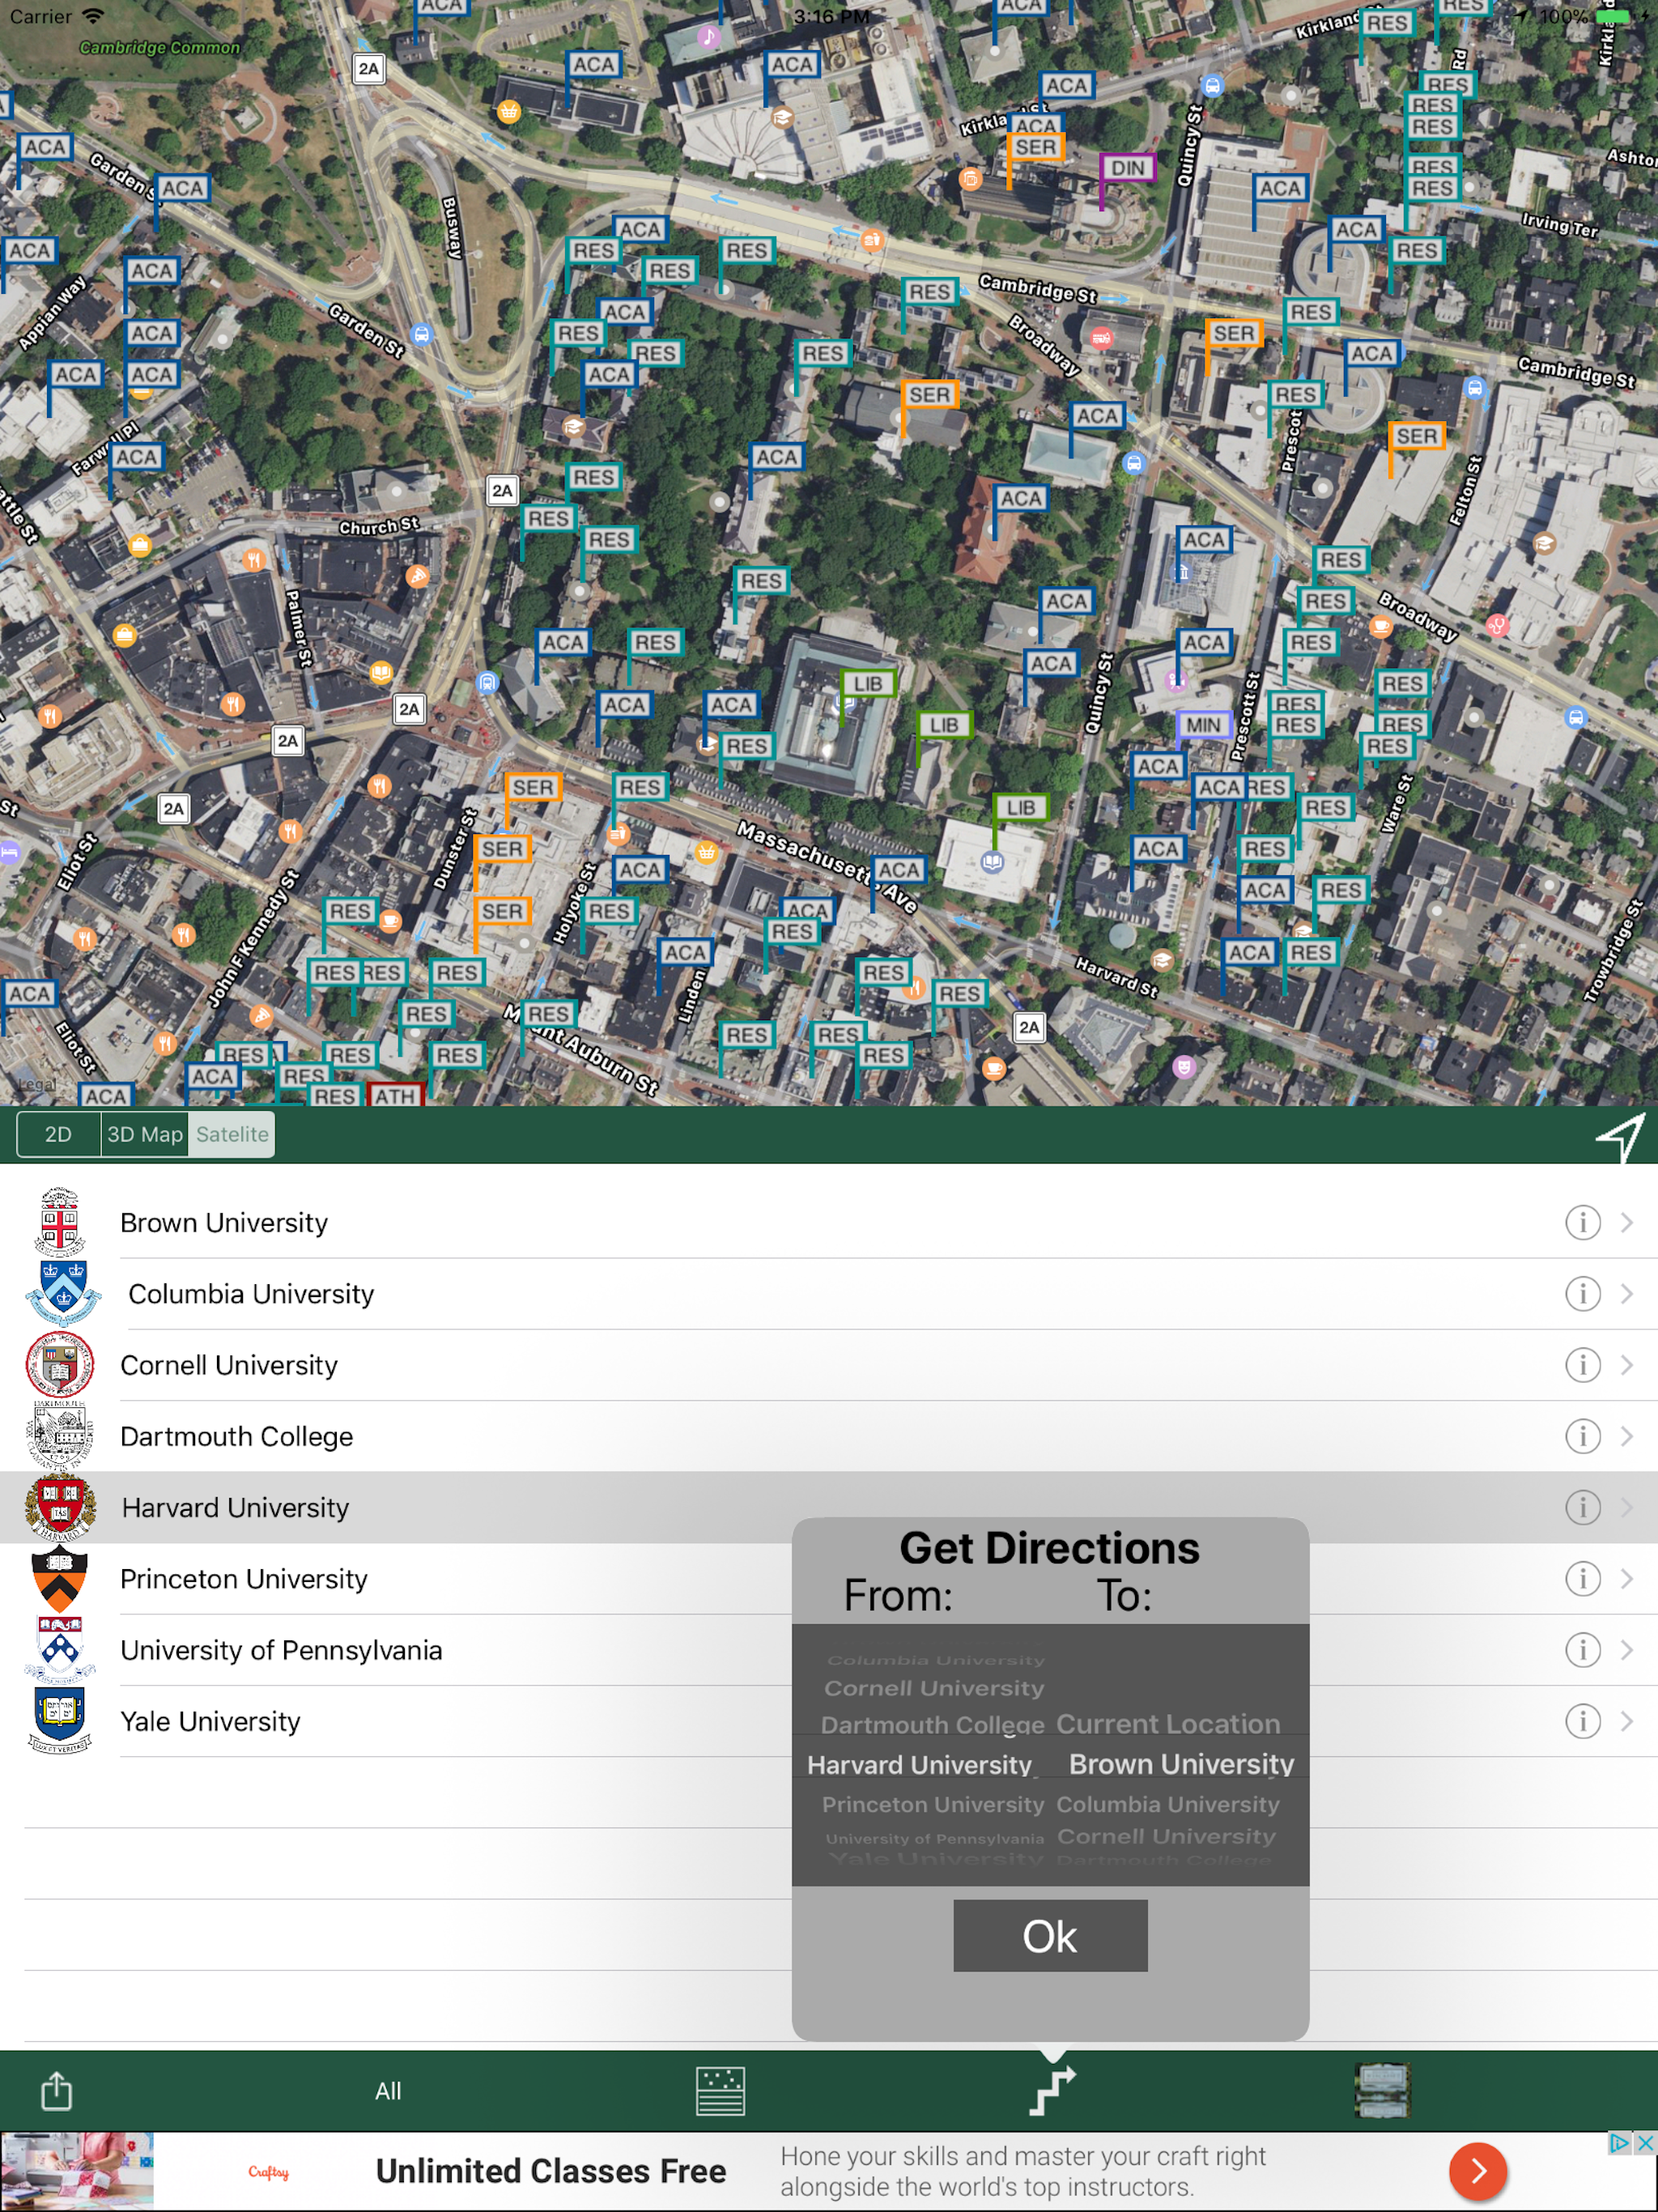The width and height of the screenshot is (1658, 2212).
Task: Select Dartmouth College in the list
Action: pyautogui.click(x=829, y=1436)
